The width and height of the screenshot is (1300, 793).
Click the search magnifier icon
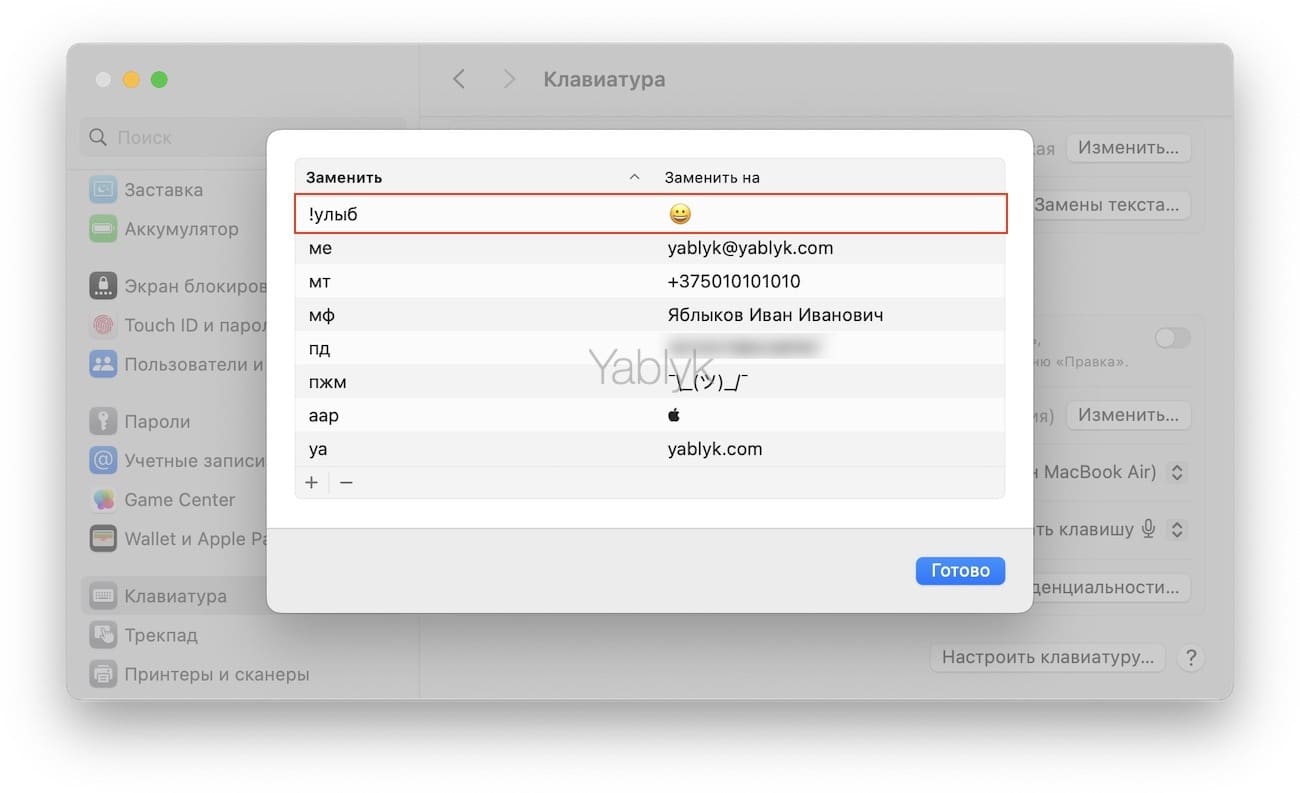98,137
